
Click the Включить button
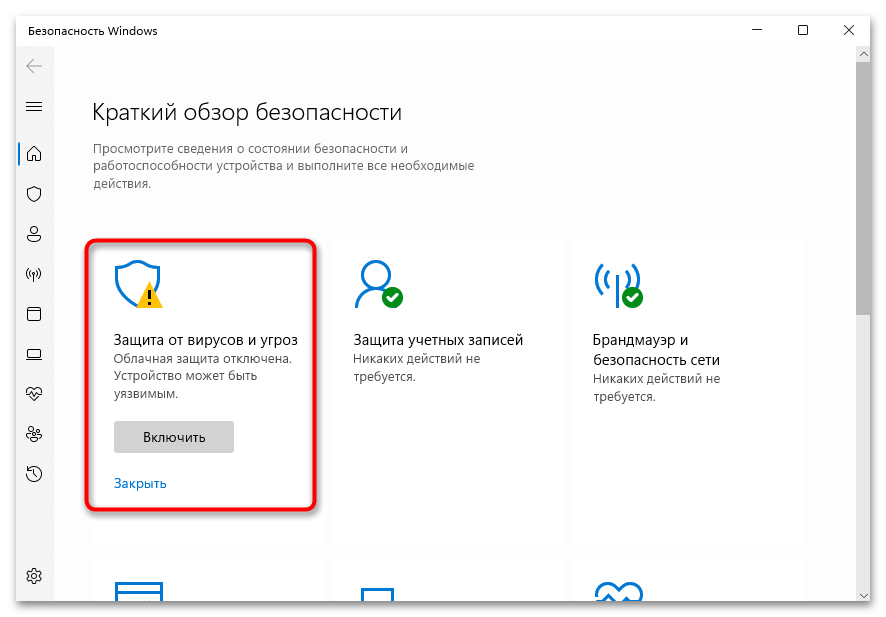click(x=174, y=437)
